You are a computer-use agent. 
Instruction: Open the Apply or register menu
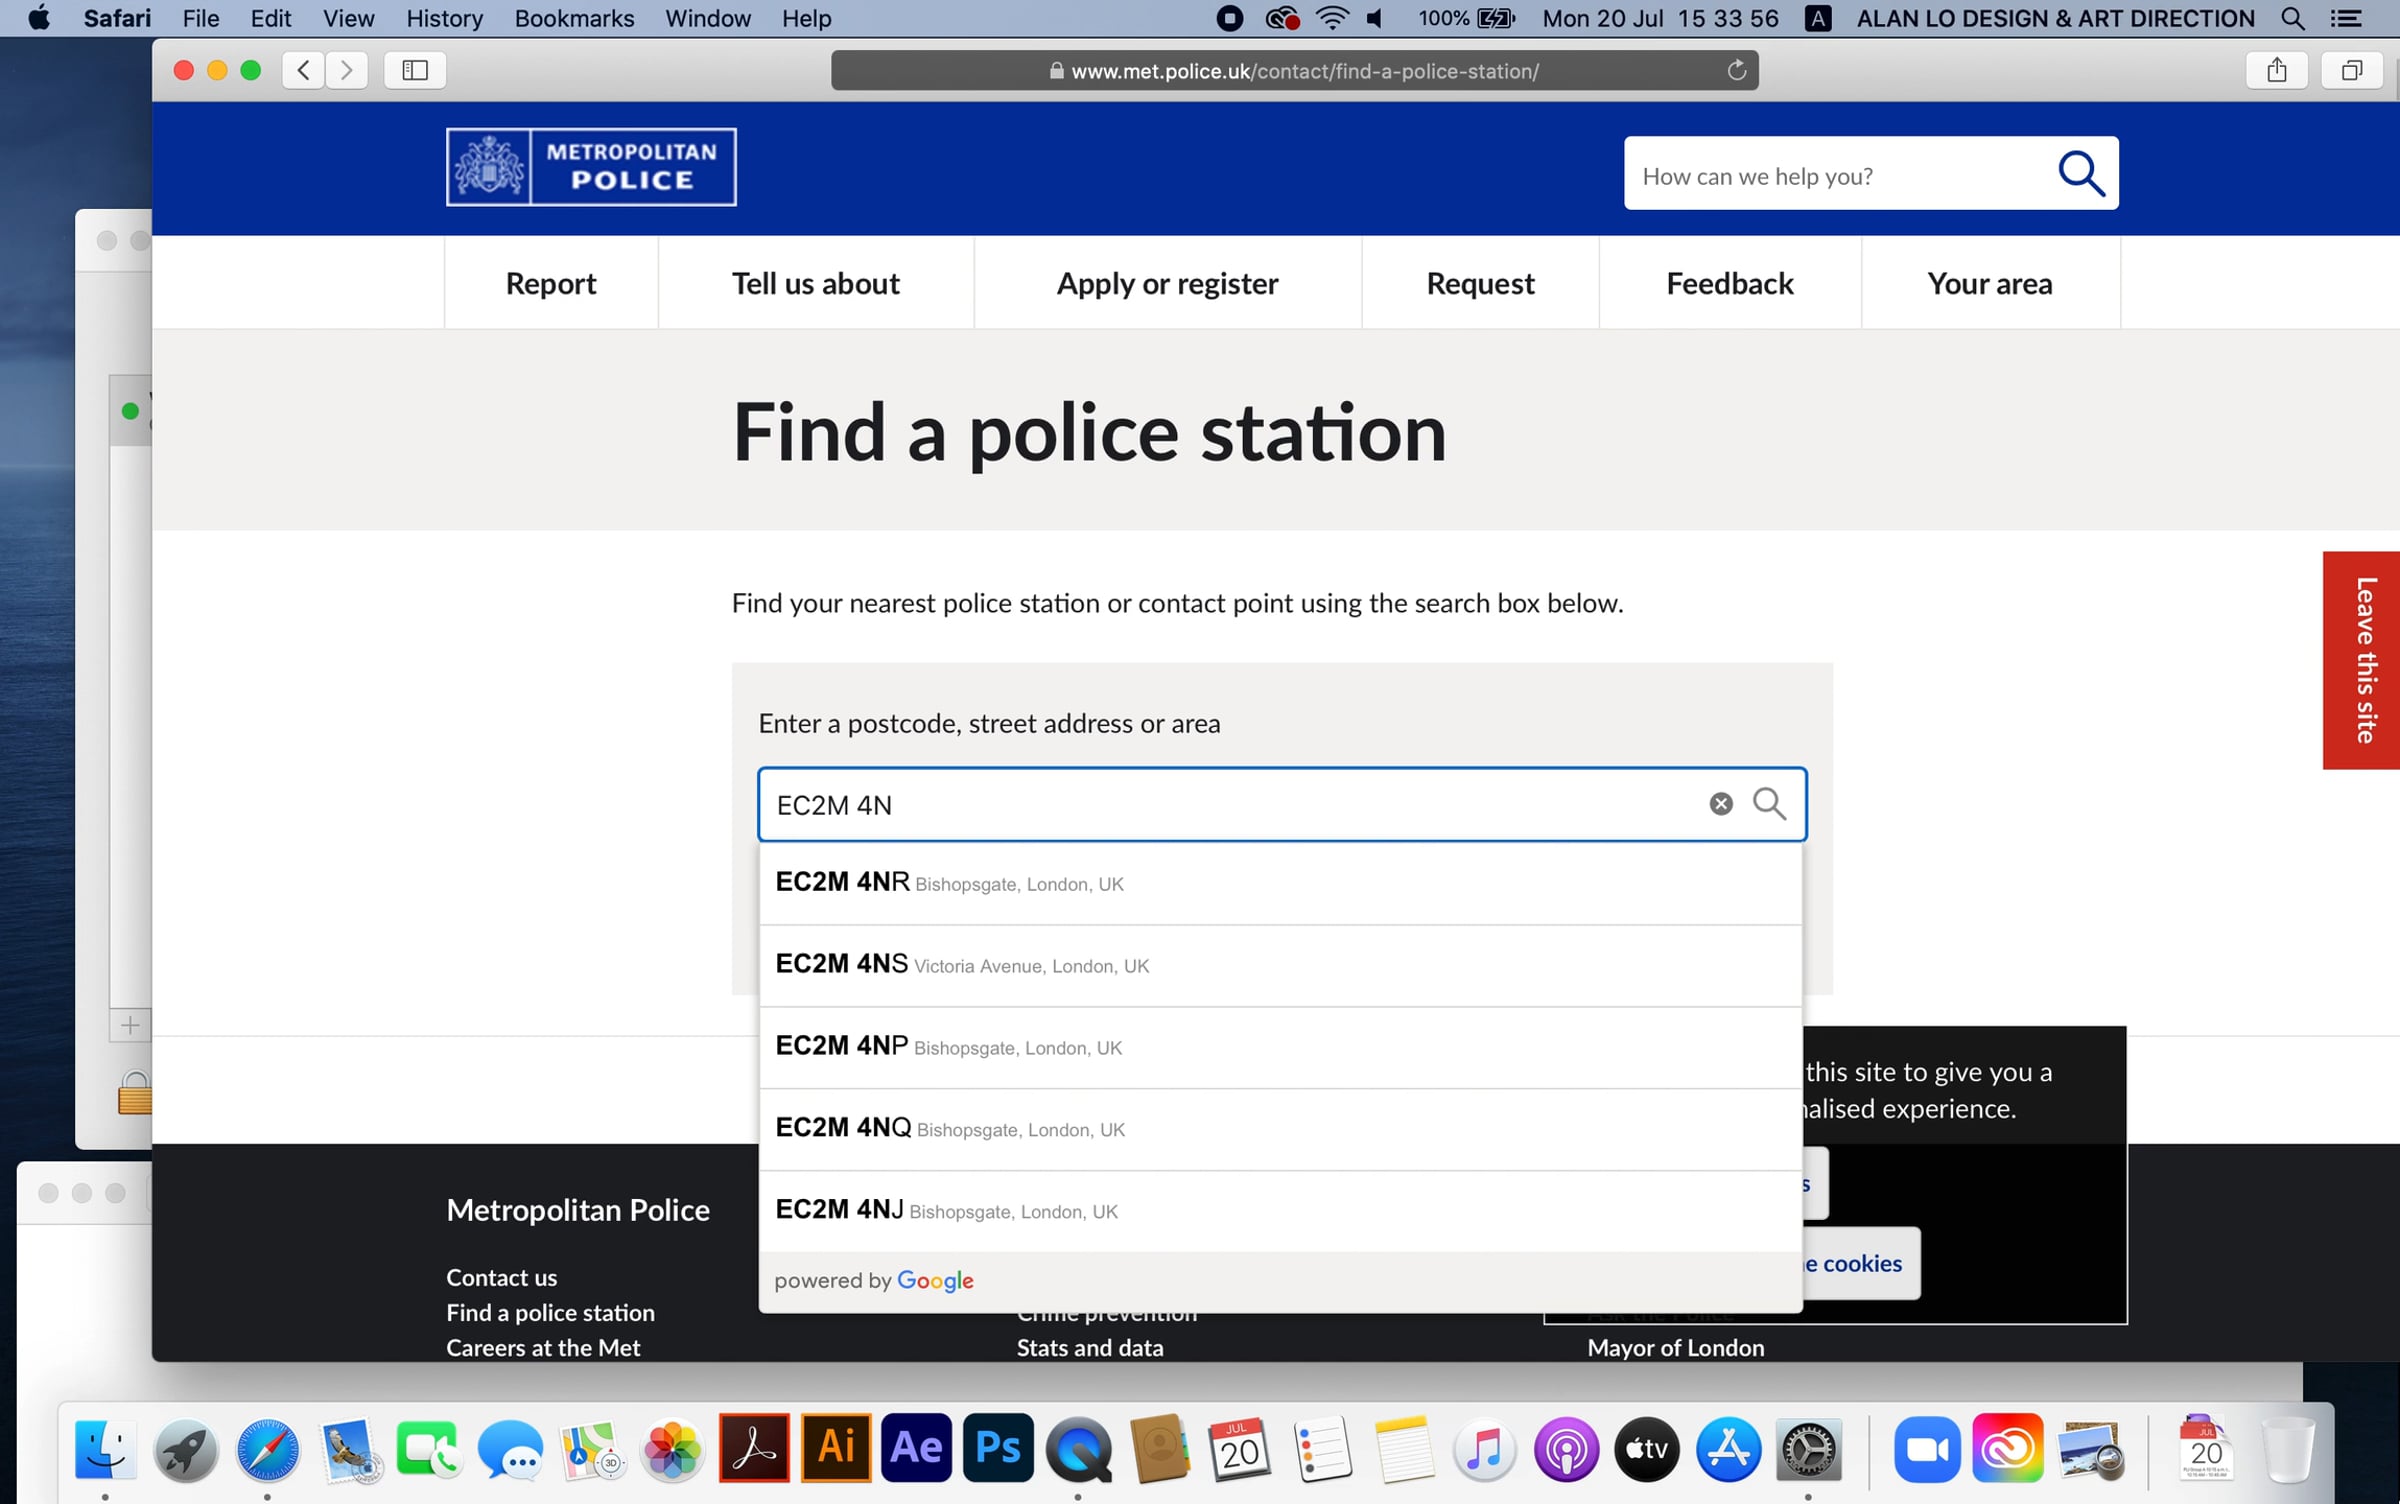coord(1167,284)
